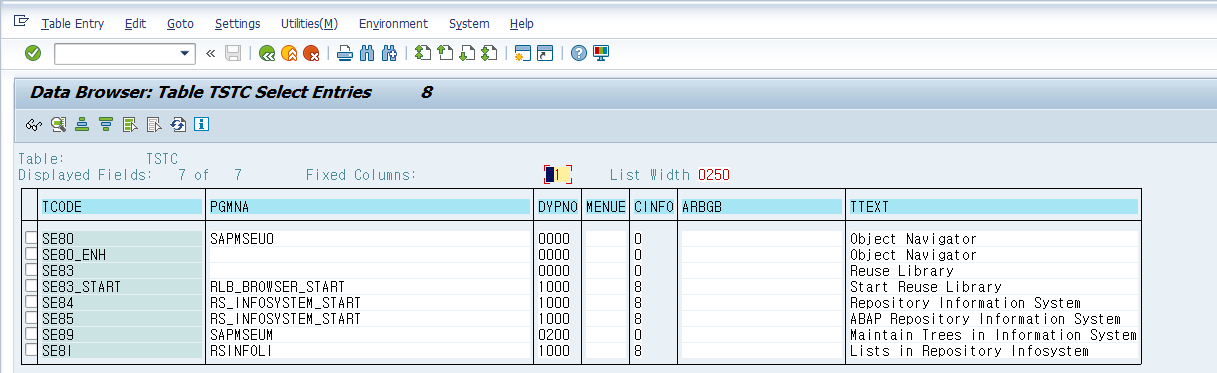This screenshot has width=1217, height=373.
Task: Go to Last Page icon
Action: (x=489, y=53)
